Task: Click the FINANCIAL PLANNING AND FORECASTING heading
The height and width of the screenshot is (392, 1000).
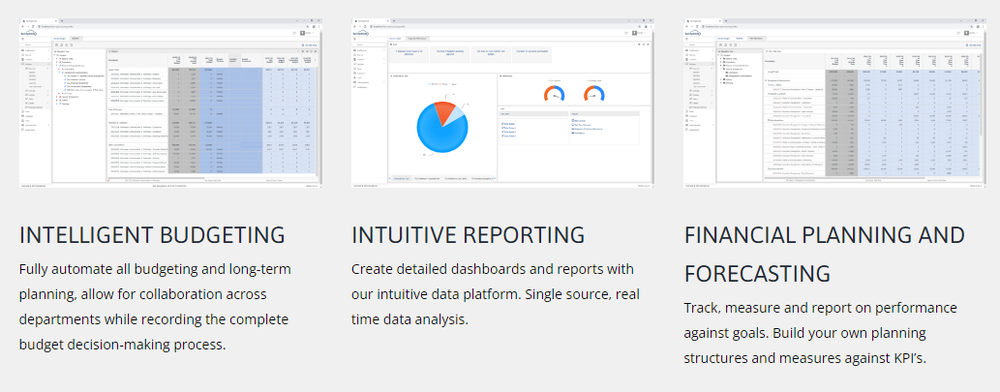Action: pyautogui.click(x=825, y=254)
